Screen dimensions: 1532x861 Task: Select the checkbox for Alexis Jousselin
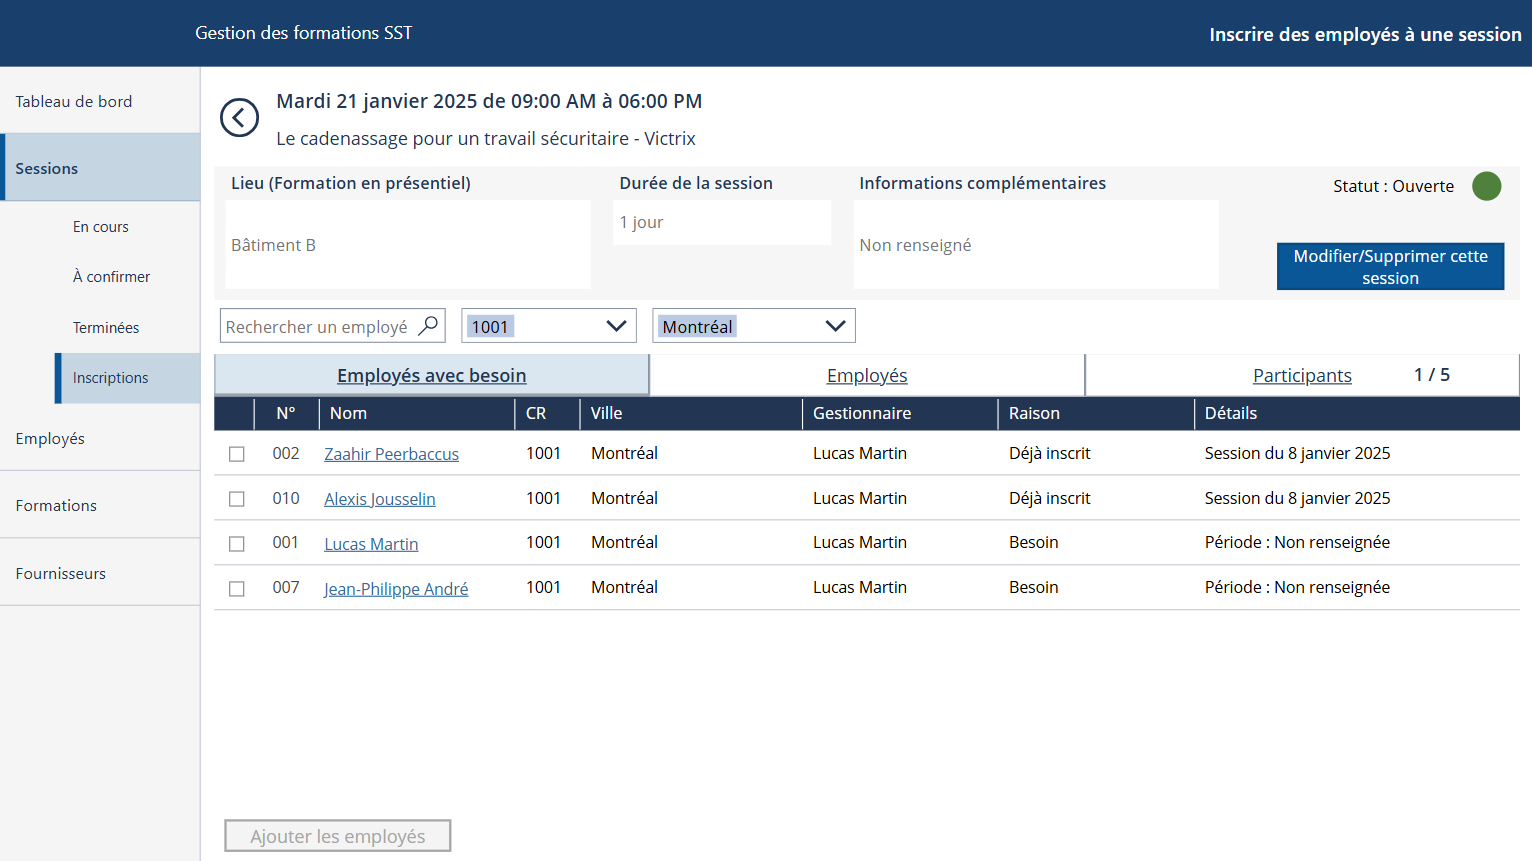click(237, 499)
